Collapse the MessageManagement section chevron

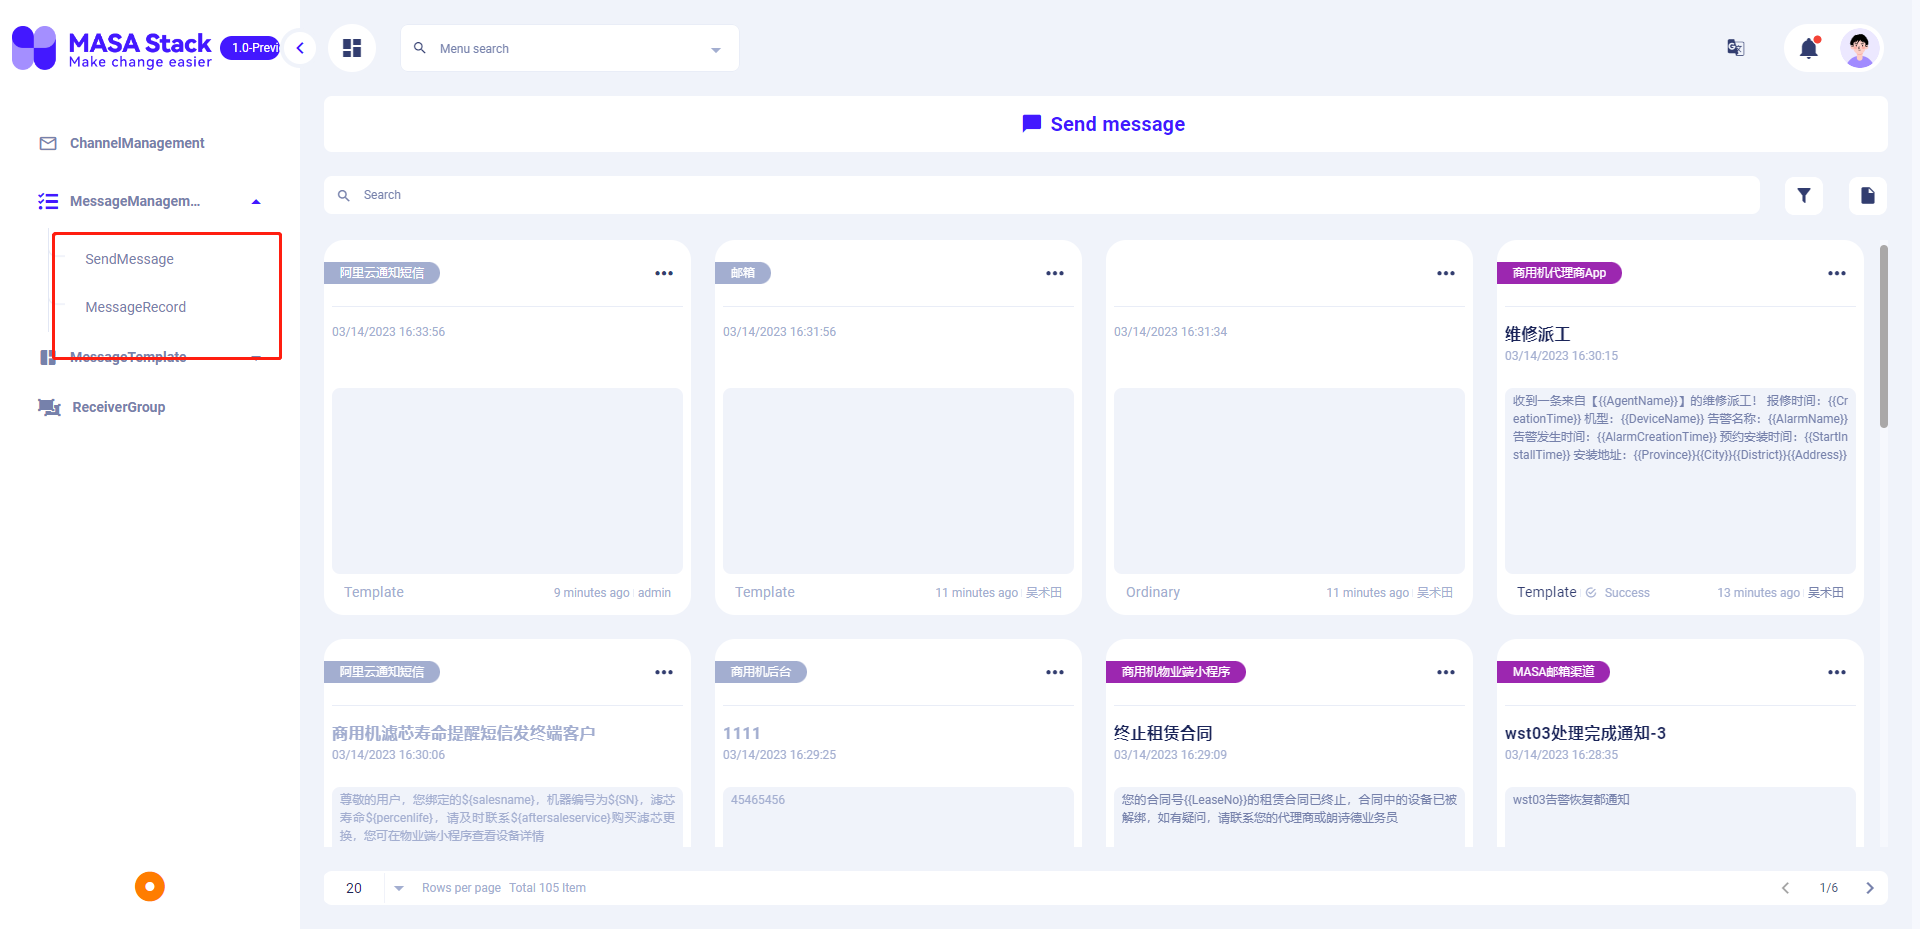(x=256, y=201)
